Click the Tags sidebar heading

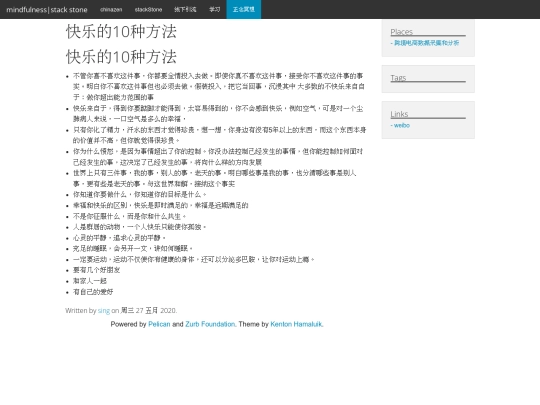(398, 78)
